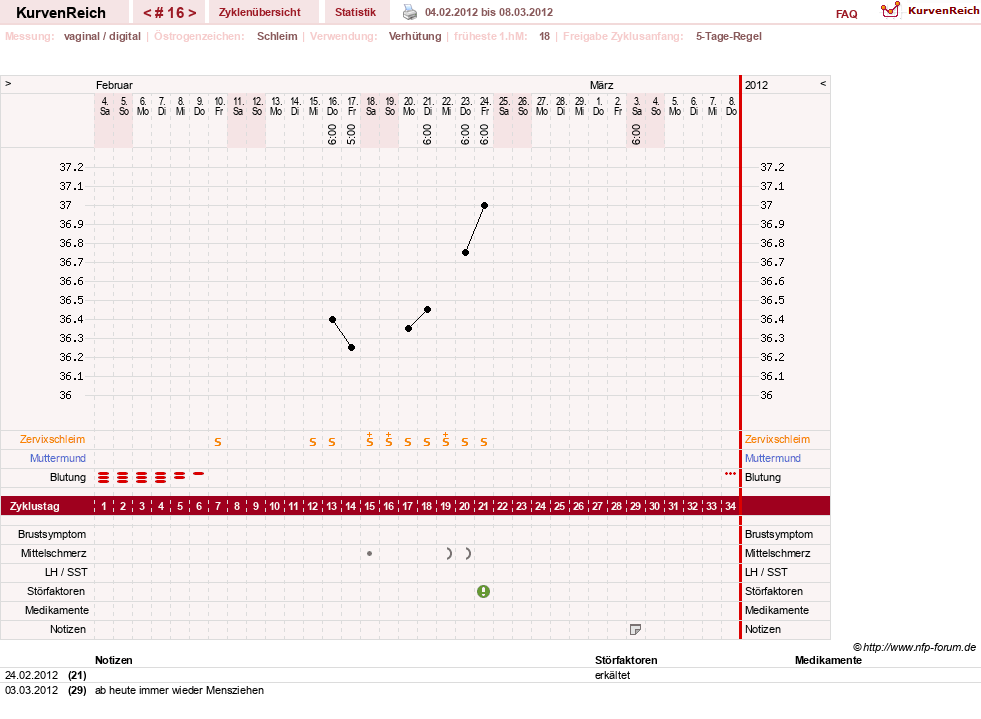This screenshot has height=719, width=981.
Task: Open the nfp-forum.de copyright link
Action: pos(914,647)
